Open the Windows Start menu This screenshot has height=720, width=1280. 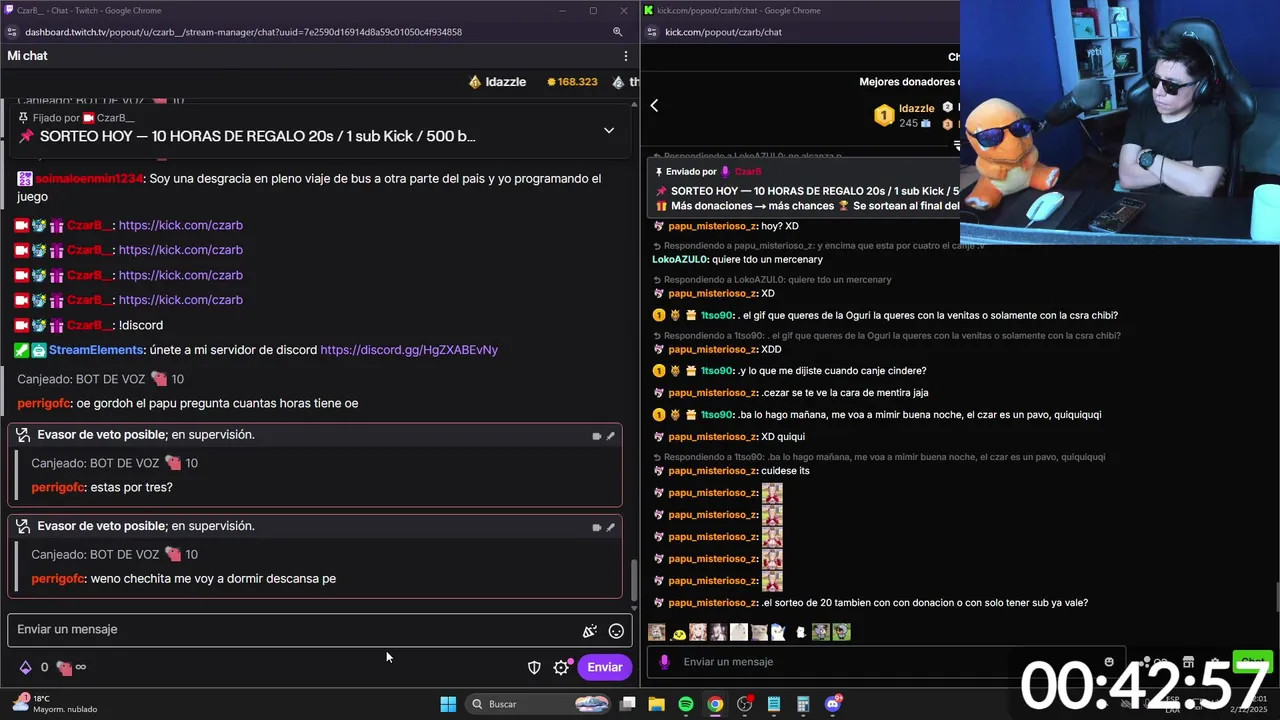(448, 704)
